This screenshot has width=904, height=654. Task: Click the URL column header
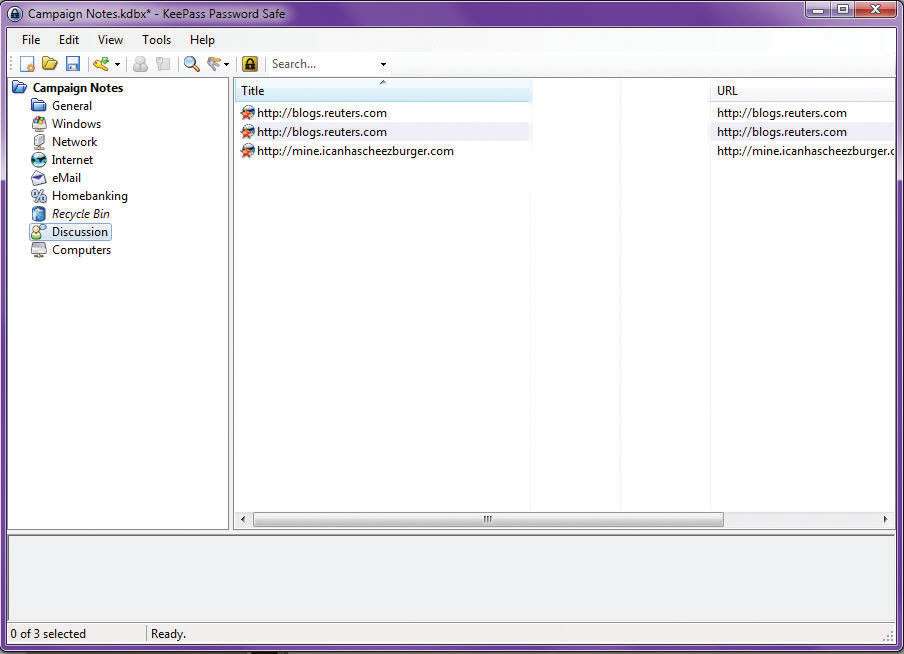800,91
